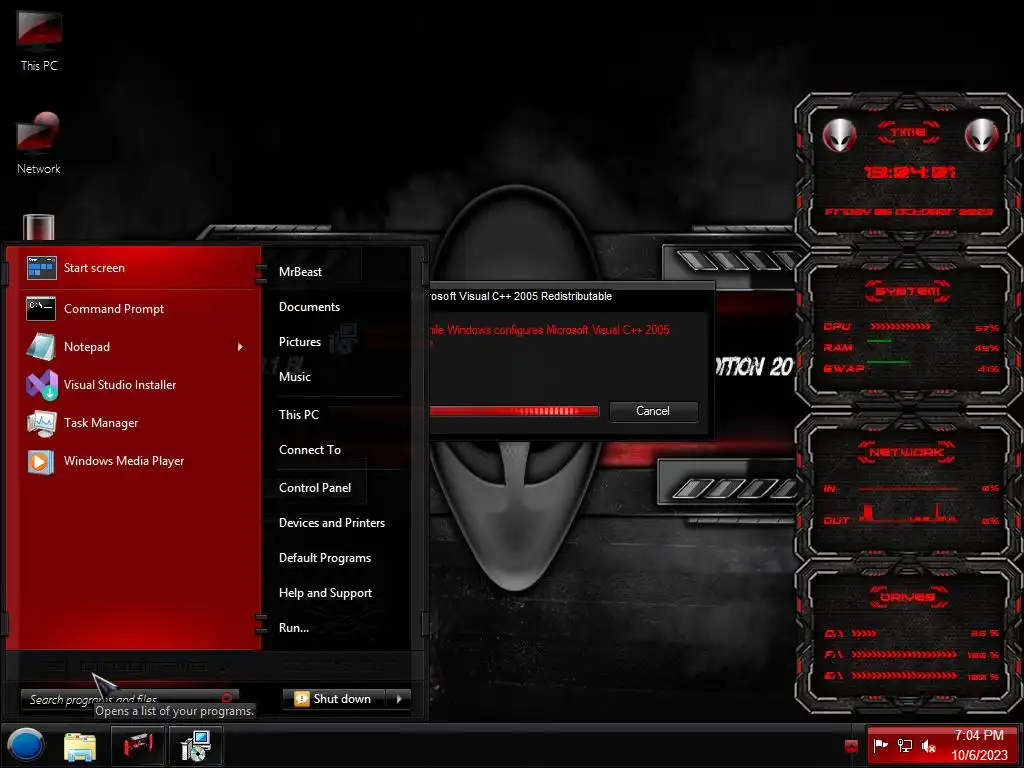1024x768 pixels.
Task: Open the network tray icon
Action: (x=904, y=745)
